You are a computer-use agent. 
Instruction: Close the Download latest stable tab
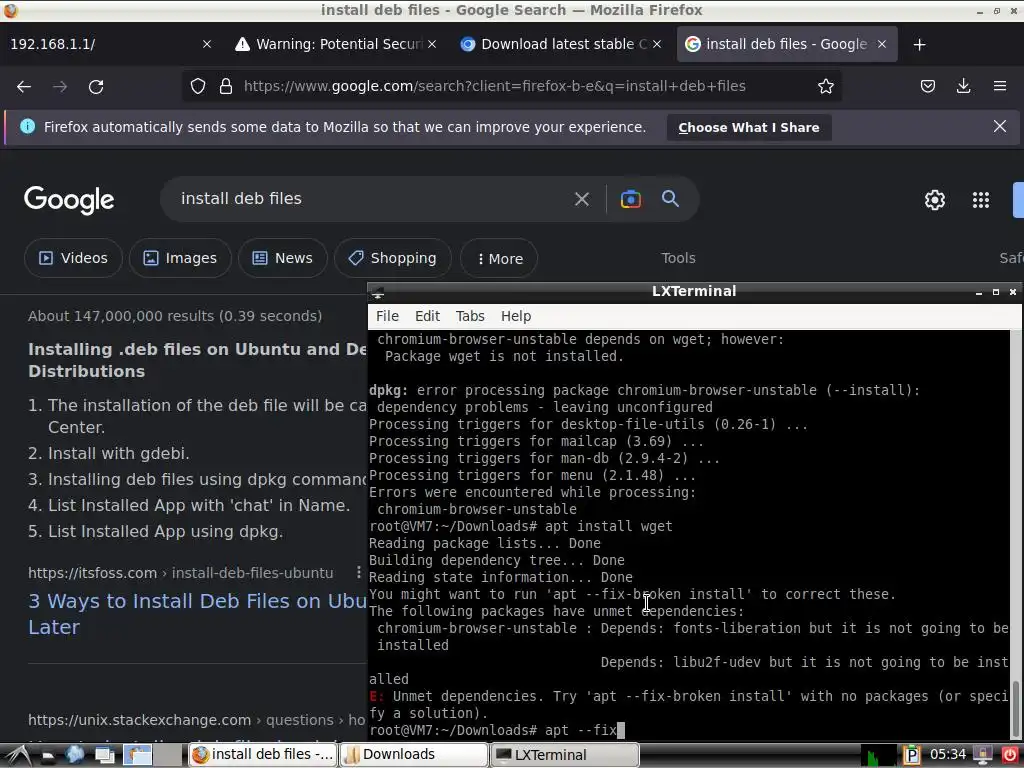[x=657, y=44]
